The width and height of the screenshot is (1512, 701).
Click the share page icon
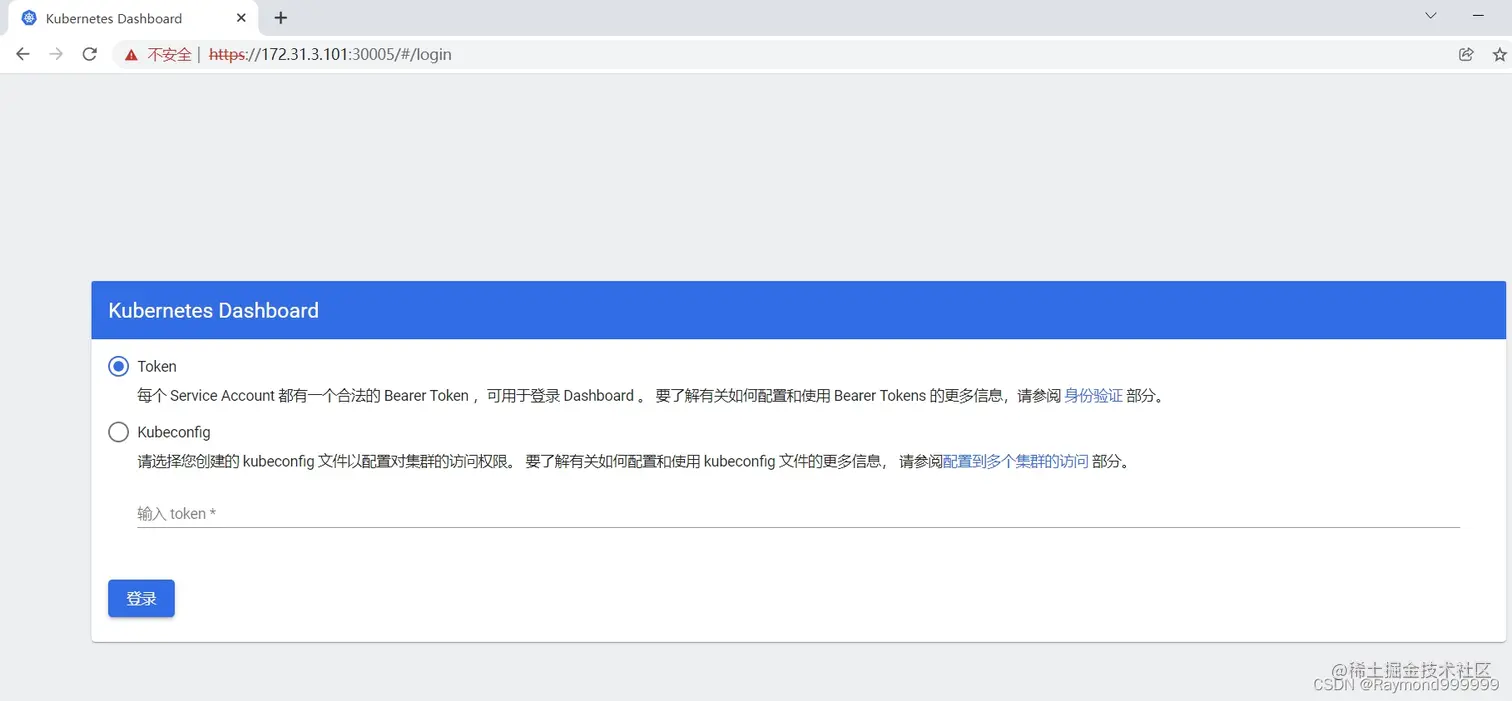click(x=1466, y=54)
